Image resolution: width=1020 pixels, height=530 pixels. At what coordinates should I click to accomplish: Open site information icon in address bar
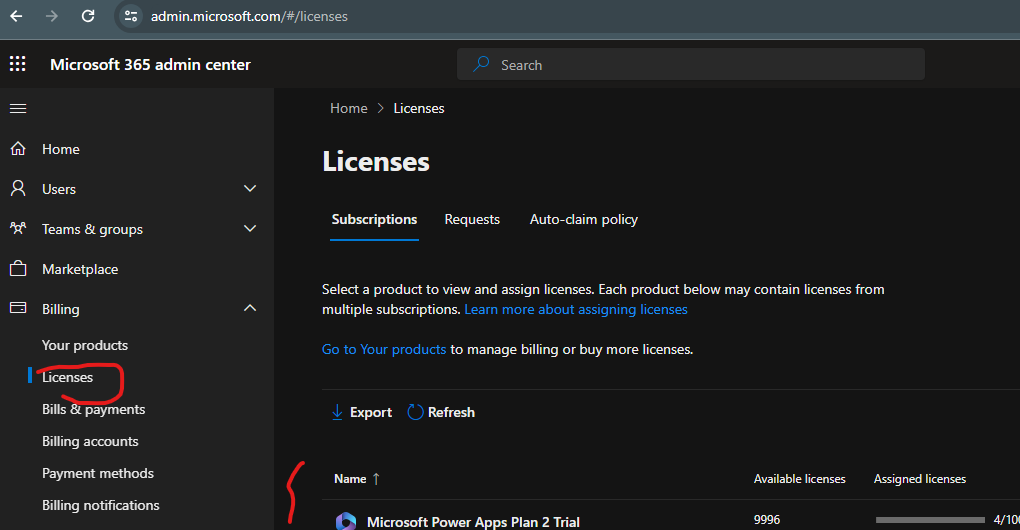(x=131, y=16)
